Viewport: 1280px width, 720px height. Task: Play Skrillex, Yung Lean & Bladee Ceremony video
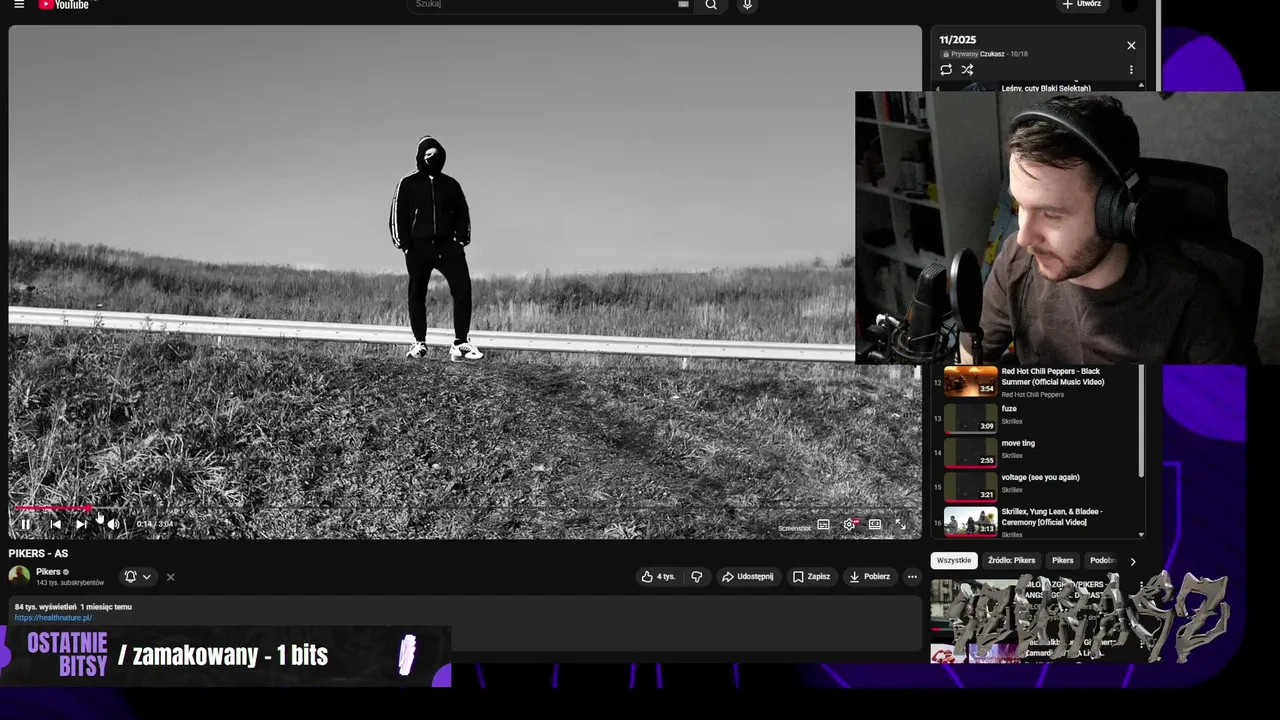(x=1037, y=520)
